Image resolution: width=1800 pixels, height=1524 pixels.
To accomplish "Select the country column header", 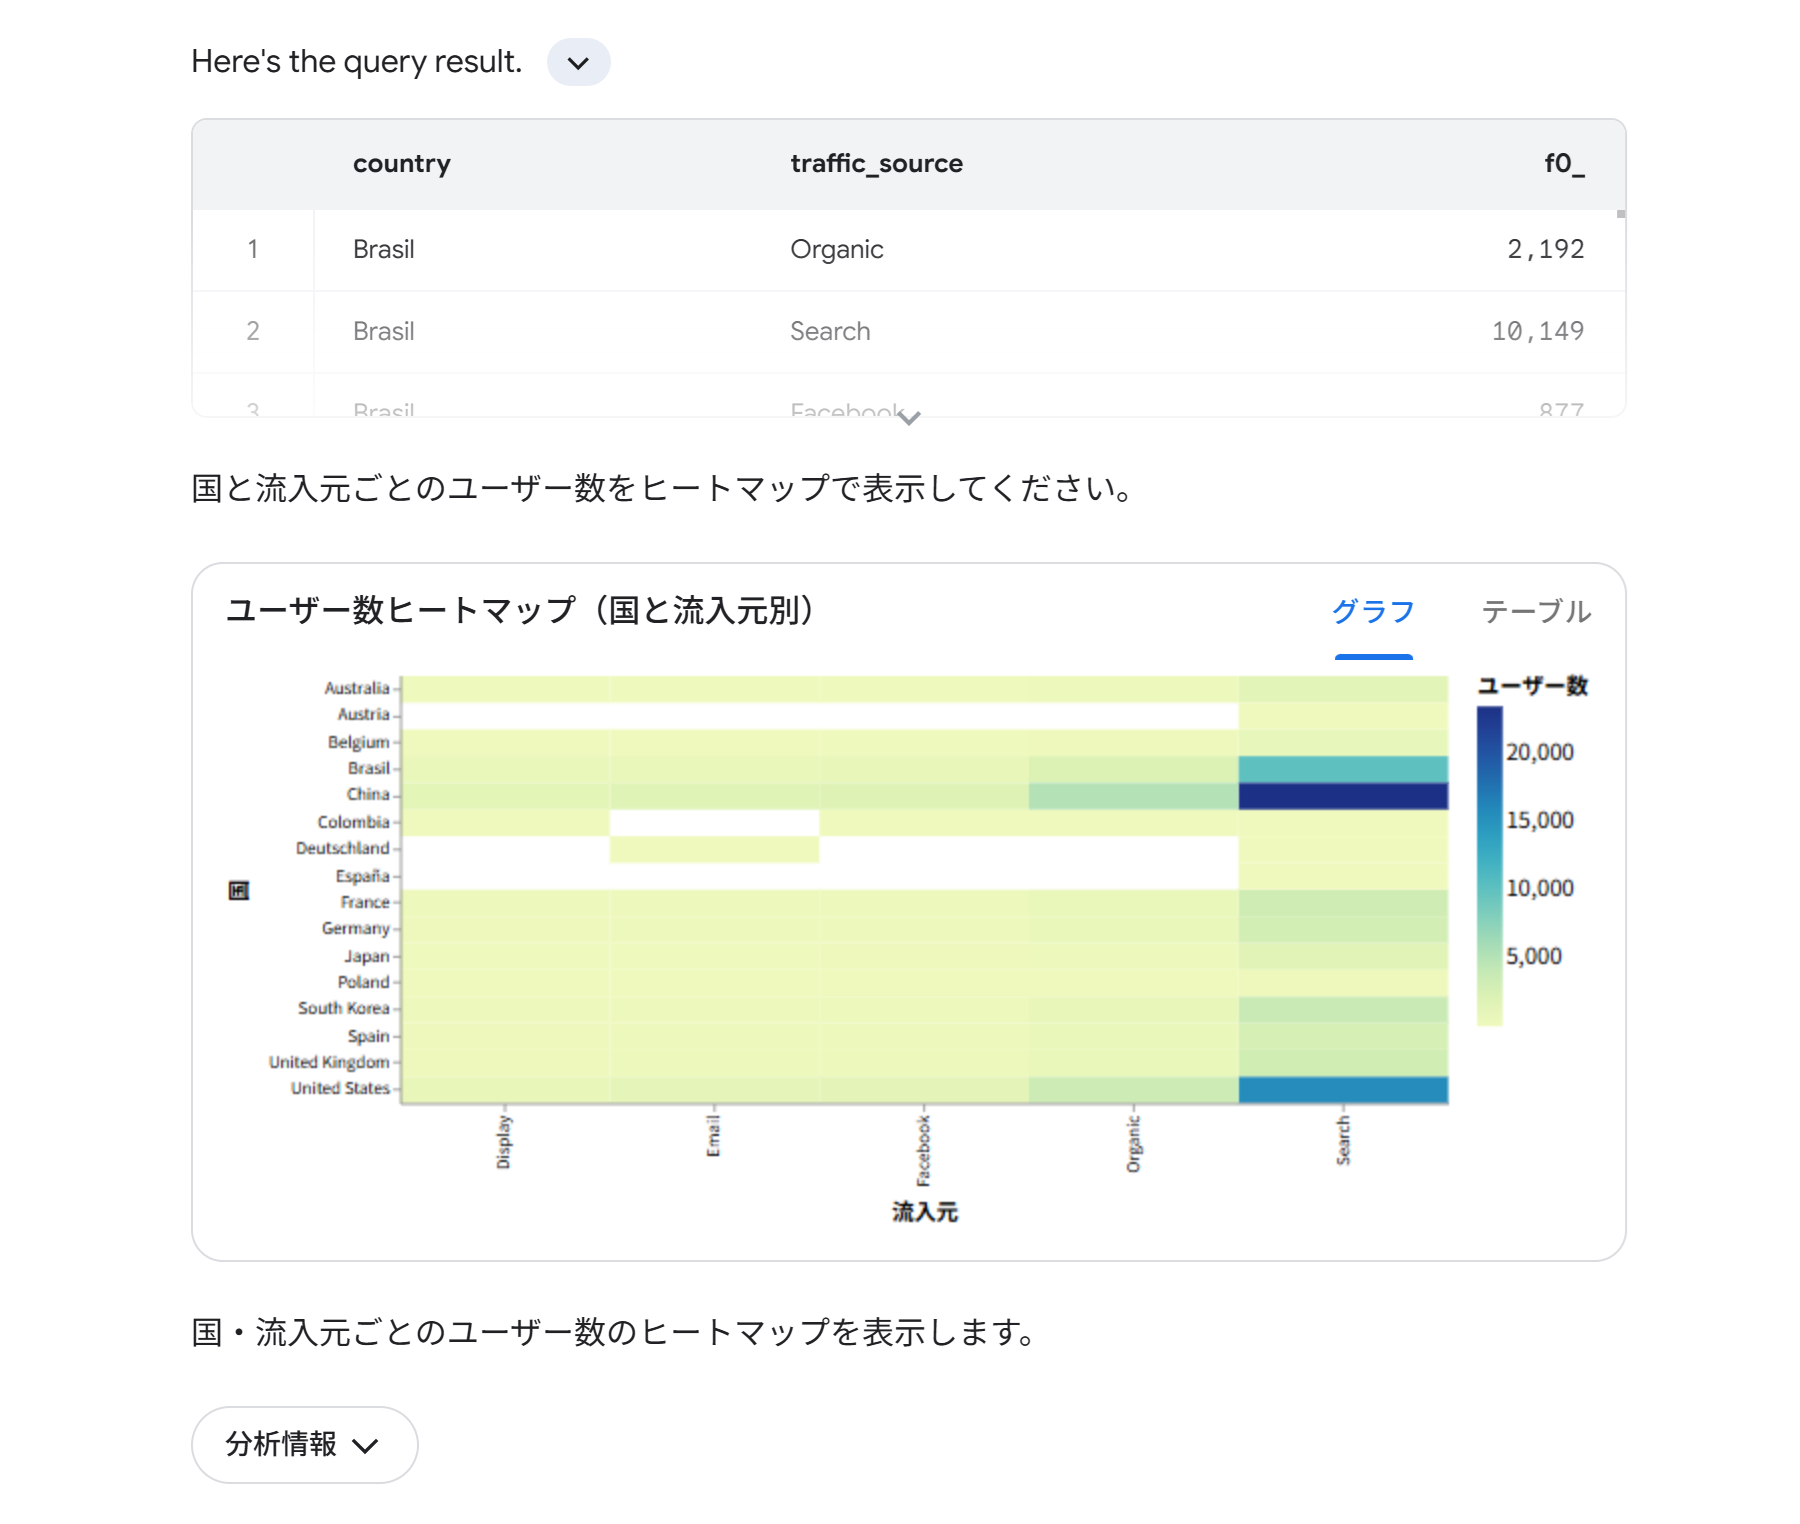I will pyautogui.click(x=402, y=163).
